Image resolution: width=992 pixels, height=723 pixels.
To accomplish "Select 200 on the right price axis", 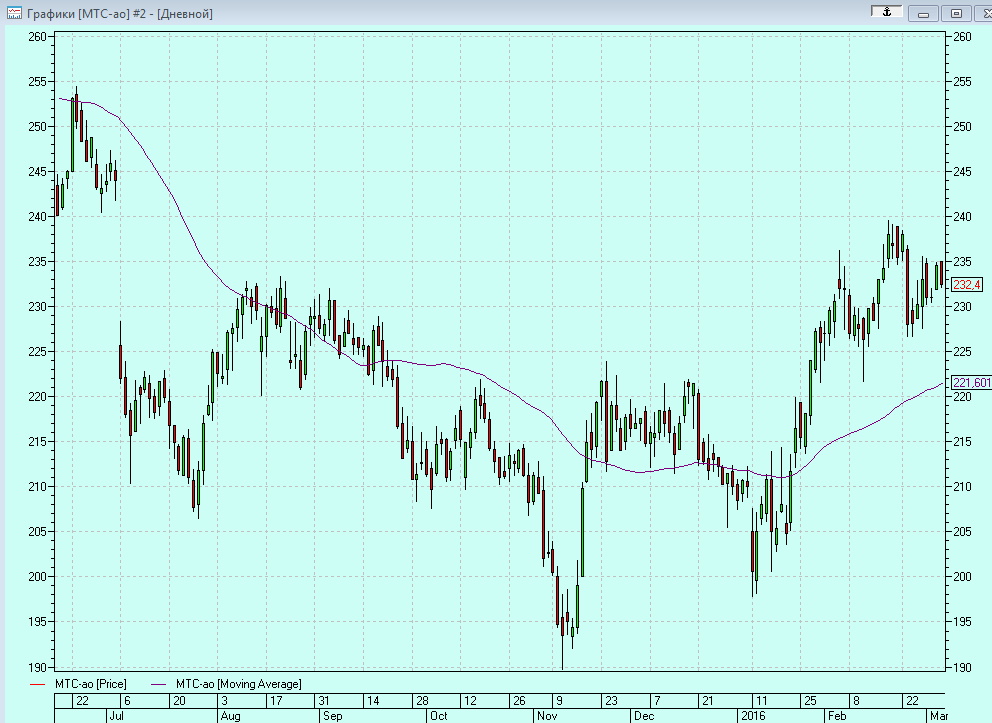I will (x=962, y=576).
